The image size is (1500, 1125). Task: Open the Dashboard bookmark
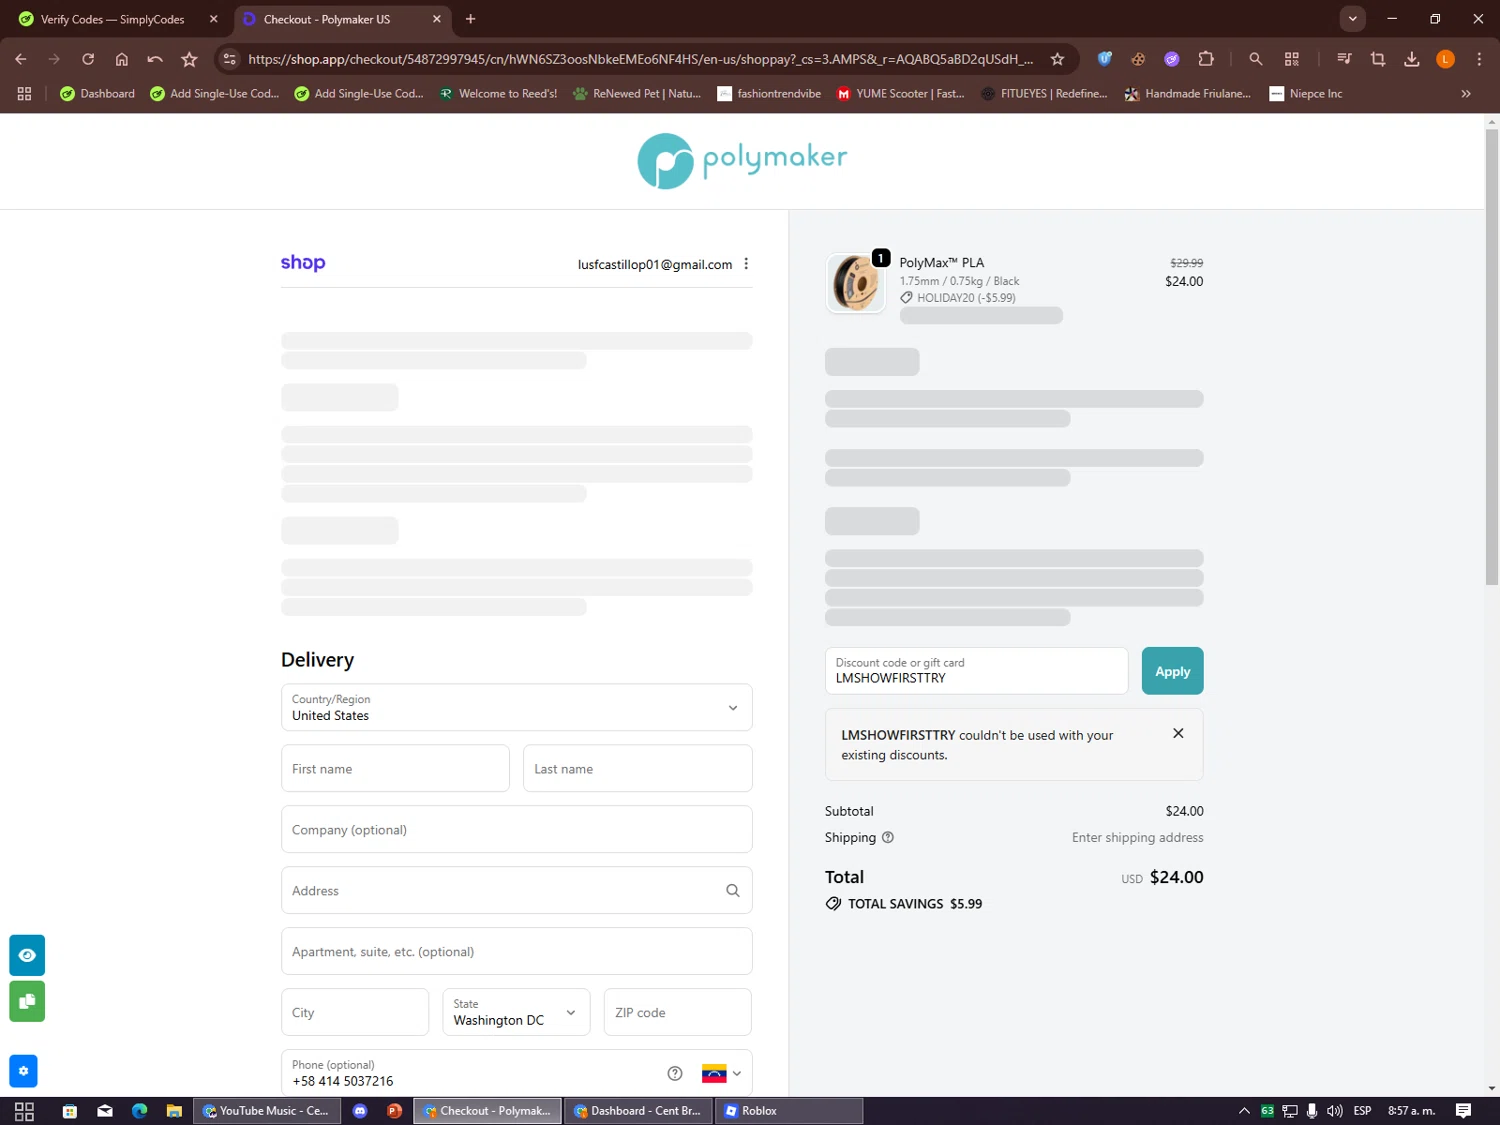click(x=97, y=93)
